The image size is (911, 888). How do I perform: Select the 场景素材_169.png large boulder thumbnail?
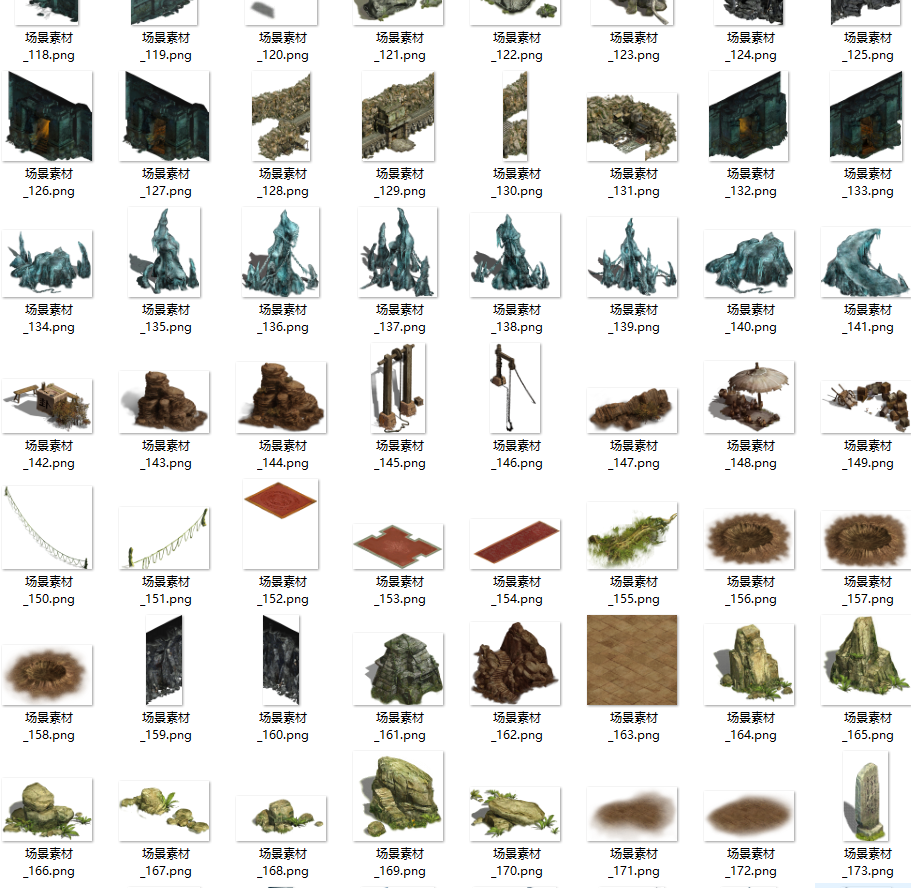tap(398, 796)
